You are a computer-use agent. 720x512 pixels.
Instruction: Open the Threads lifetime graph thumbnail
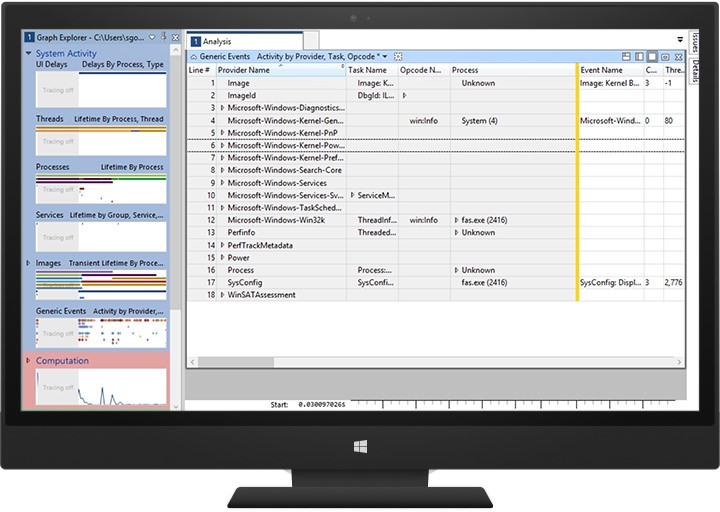(x=101, y=141)
